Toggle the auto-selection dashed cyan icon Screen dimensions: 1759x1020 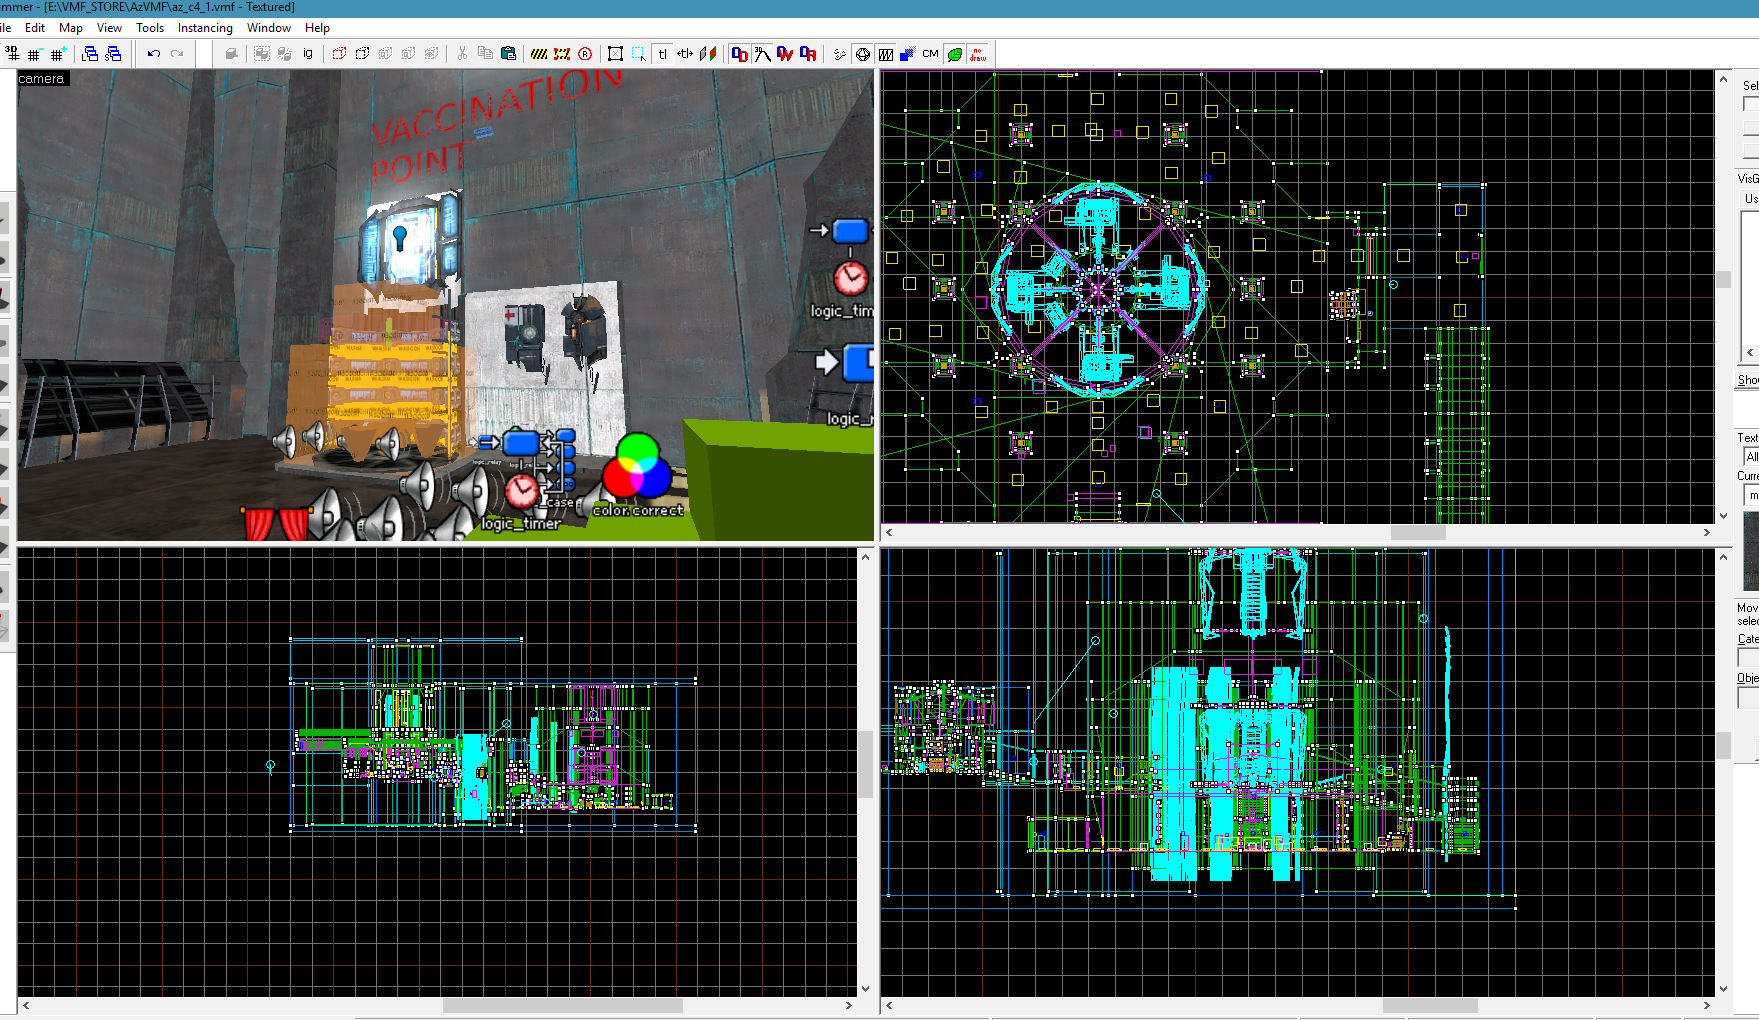pyautogui.click(x=638, y=54)
